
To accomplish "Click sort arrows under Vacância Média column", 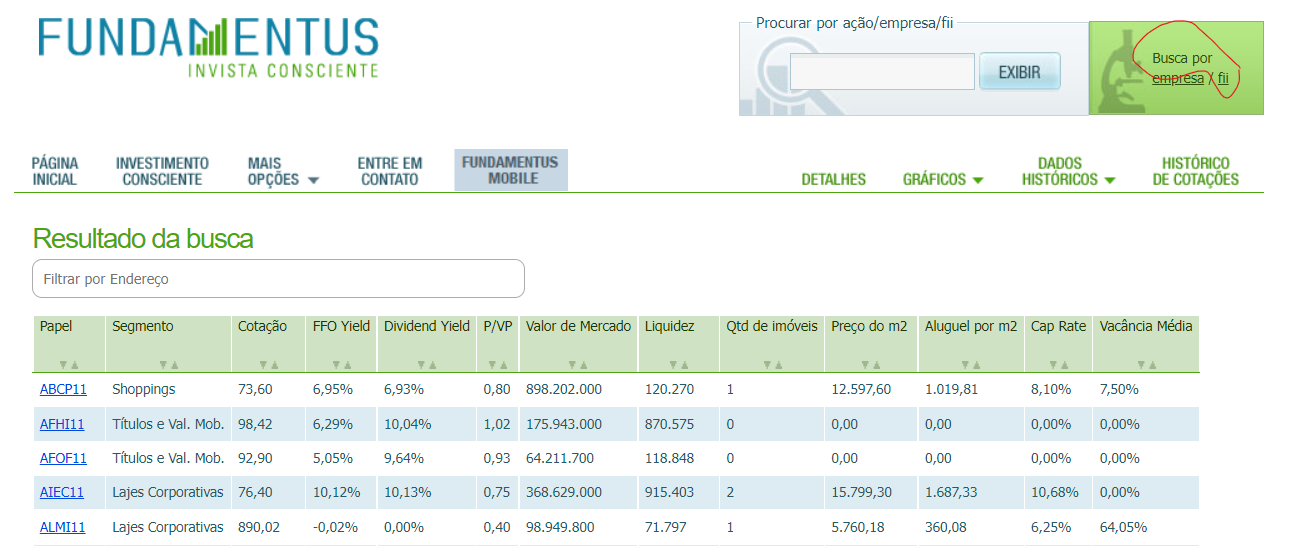I will [1146, 365].
